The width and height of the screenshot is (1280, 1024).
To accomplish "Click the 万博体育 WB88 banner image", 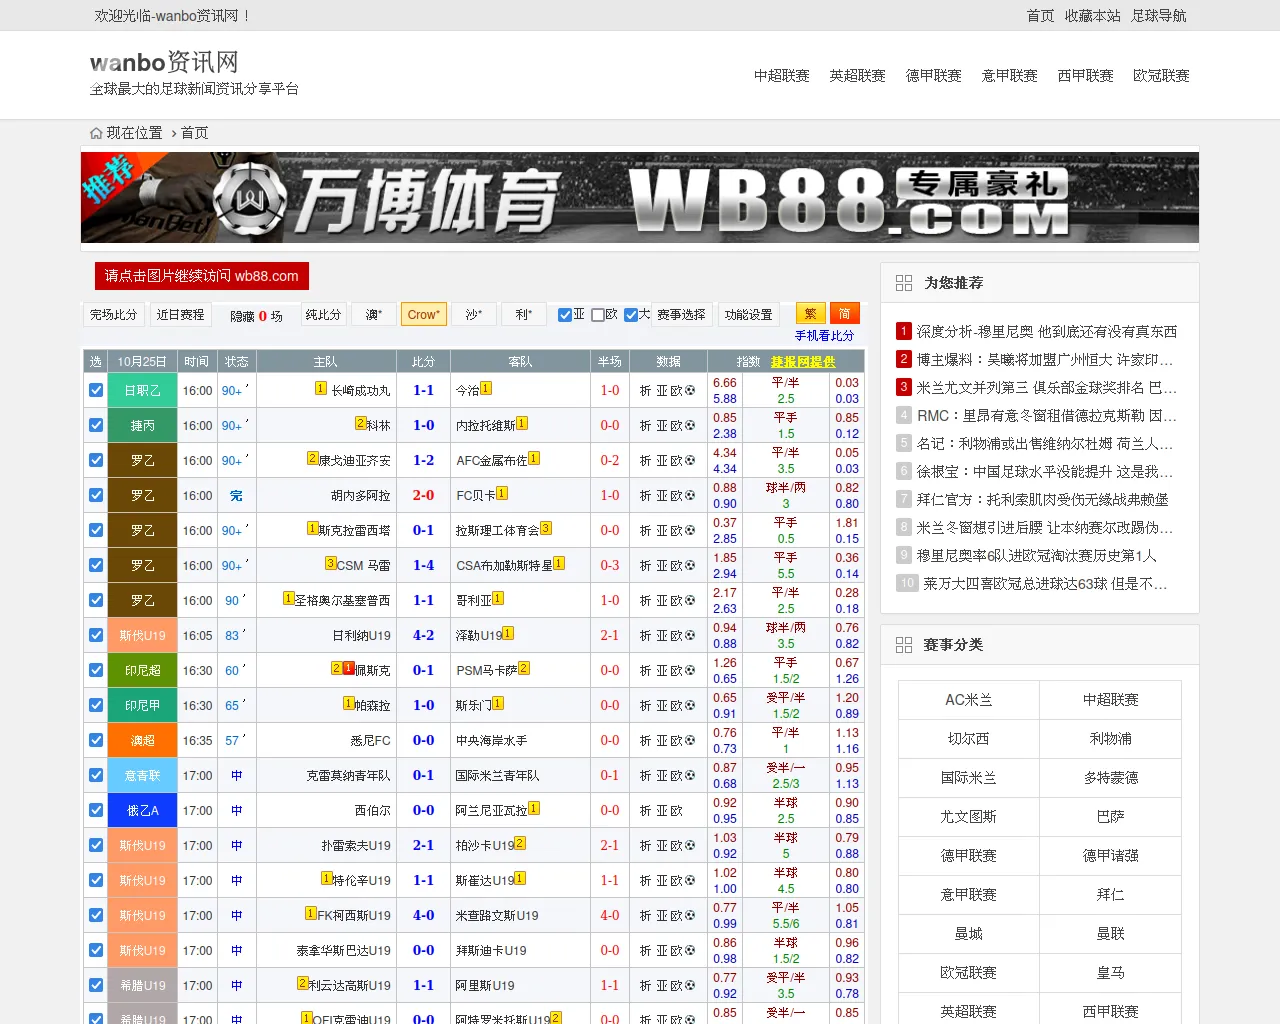I will point(640,198).
